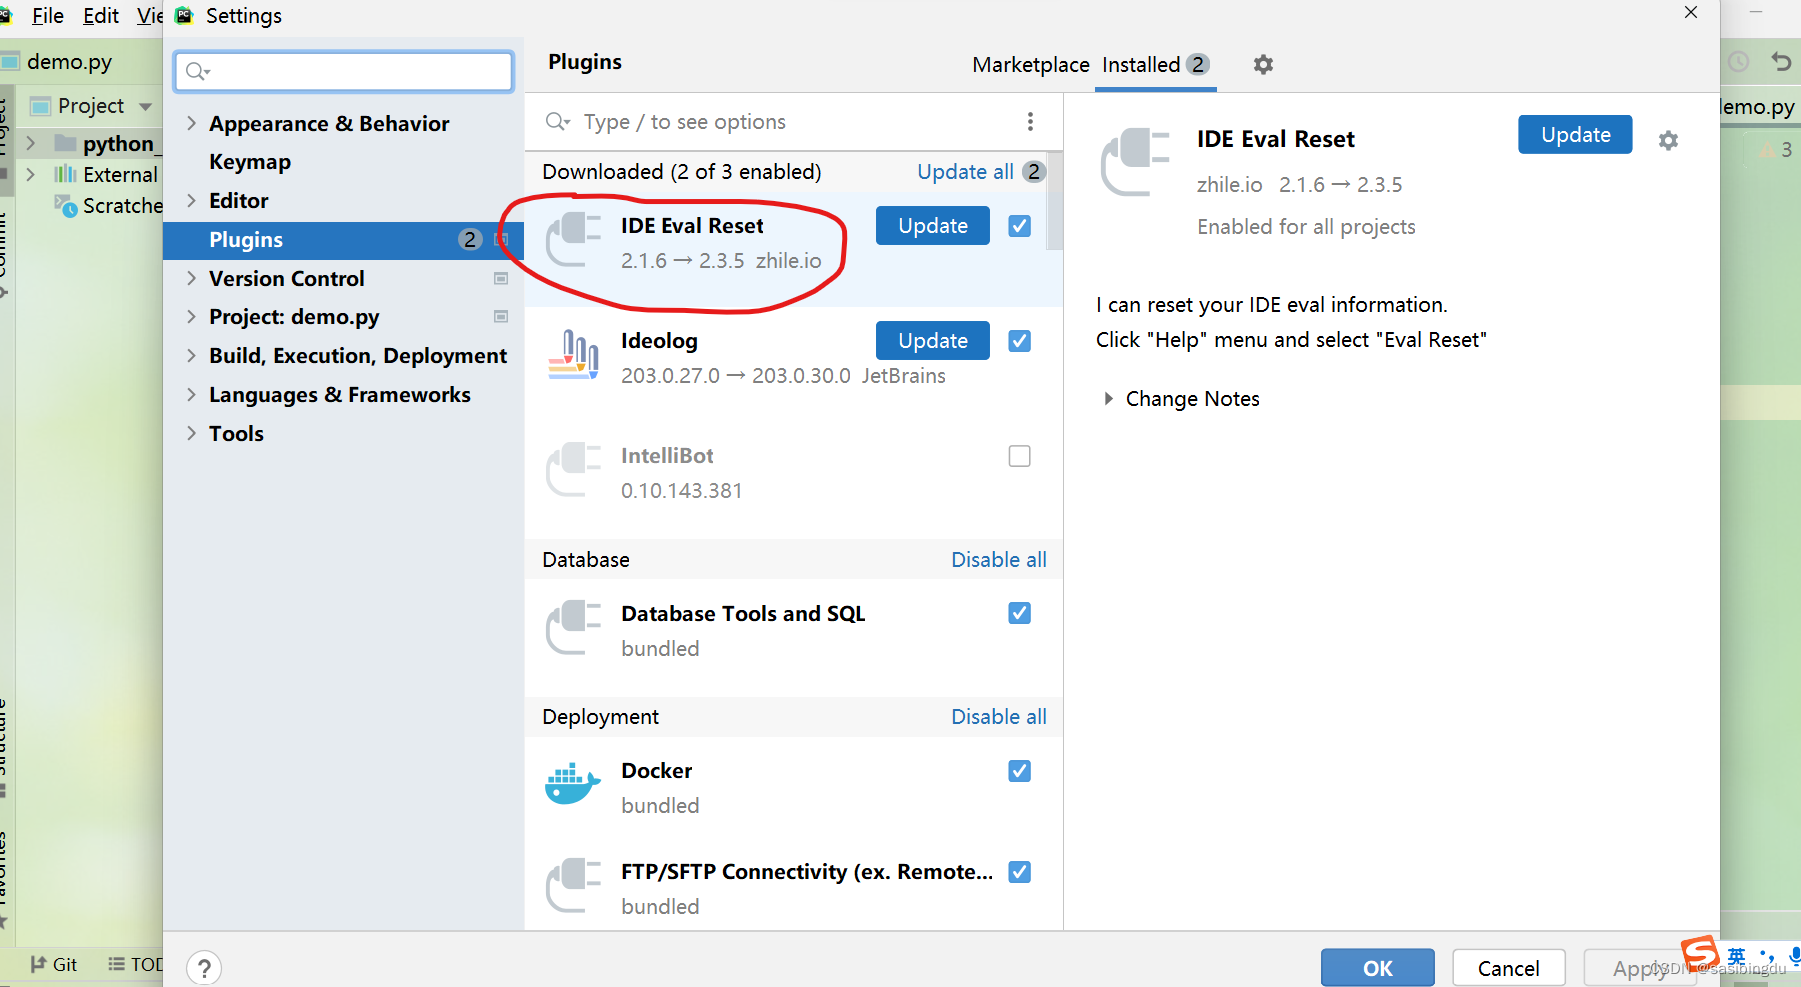Click the TODO tool window tab

click(136, 964)
